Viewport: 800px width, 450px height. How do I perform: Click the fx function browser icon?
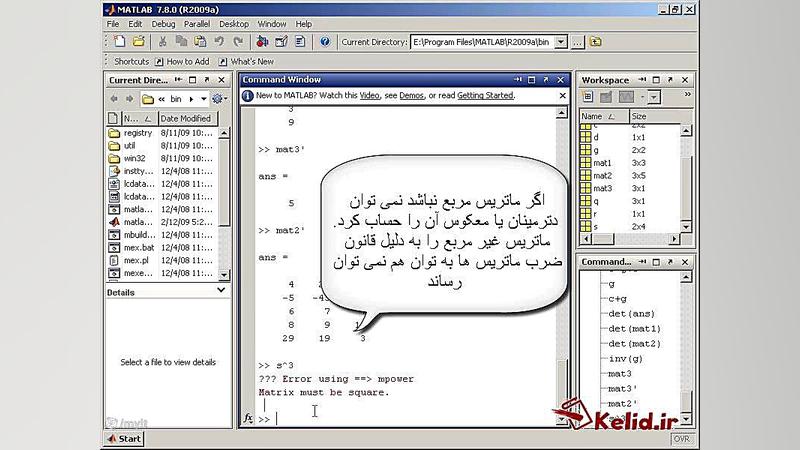point(248,418)
